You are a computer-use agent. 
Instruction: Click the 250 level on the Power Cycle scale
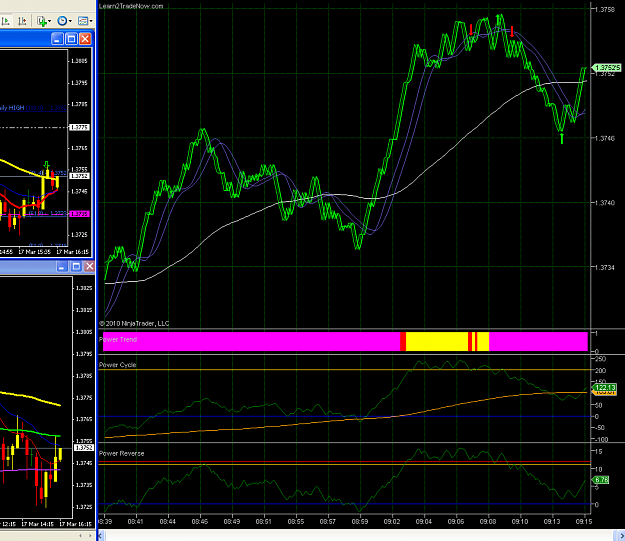point(601,359)
